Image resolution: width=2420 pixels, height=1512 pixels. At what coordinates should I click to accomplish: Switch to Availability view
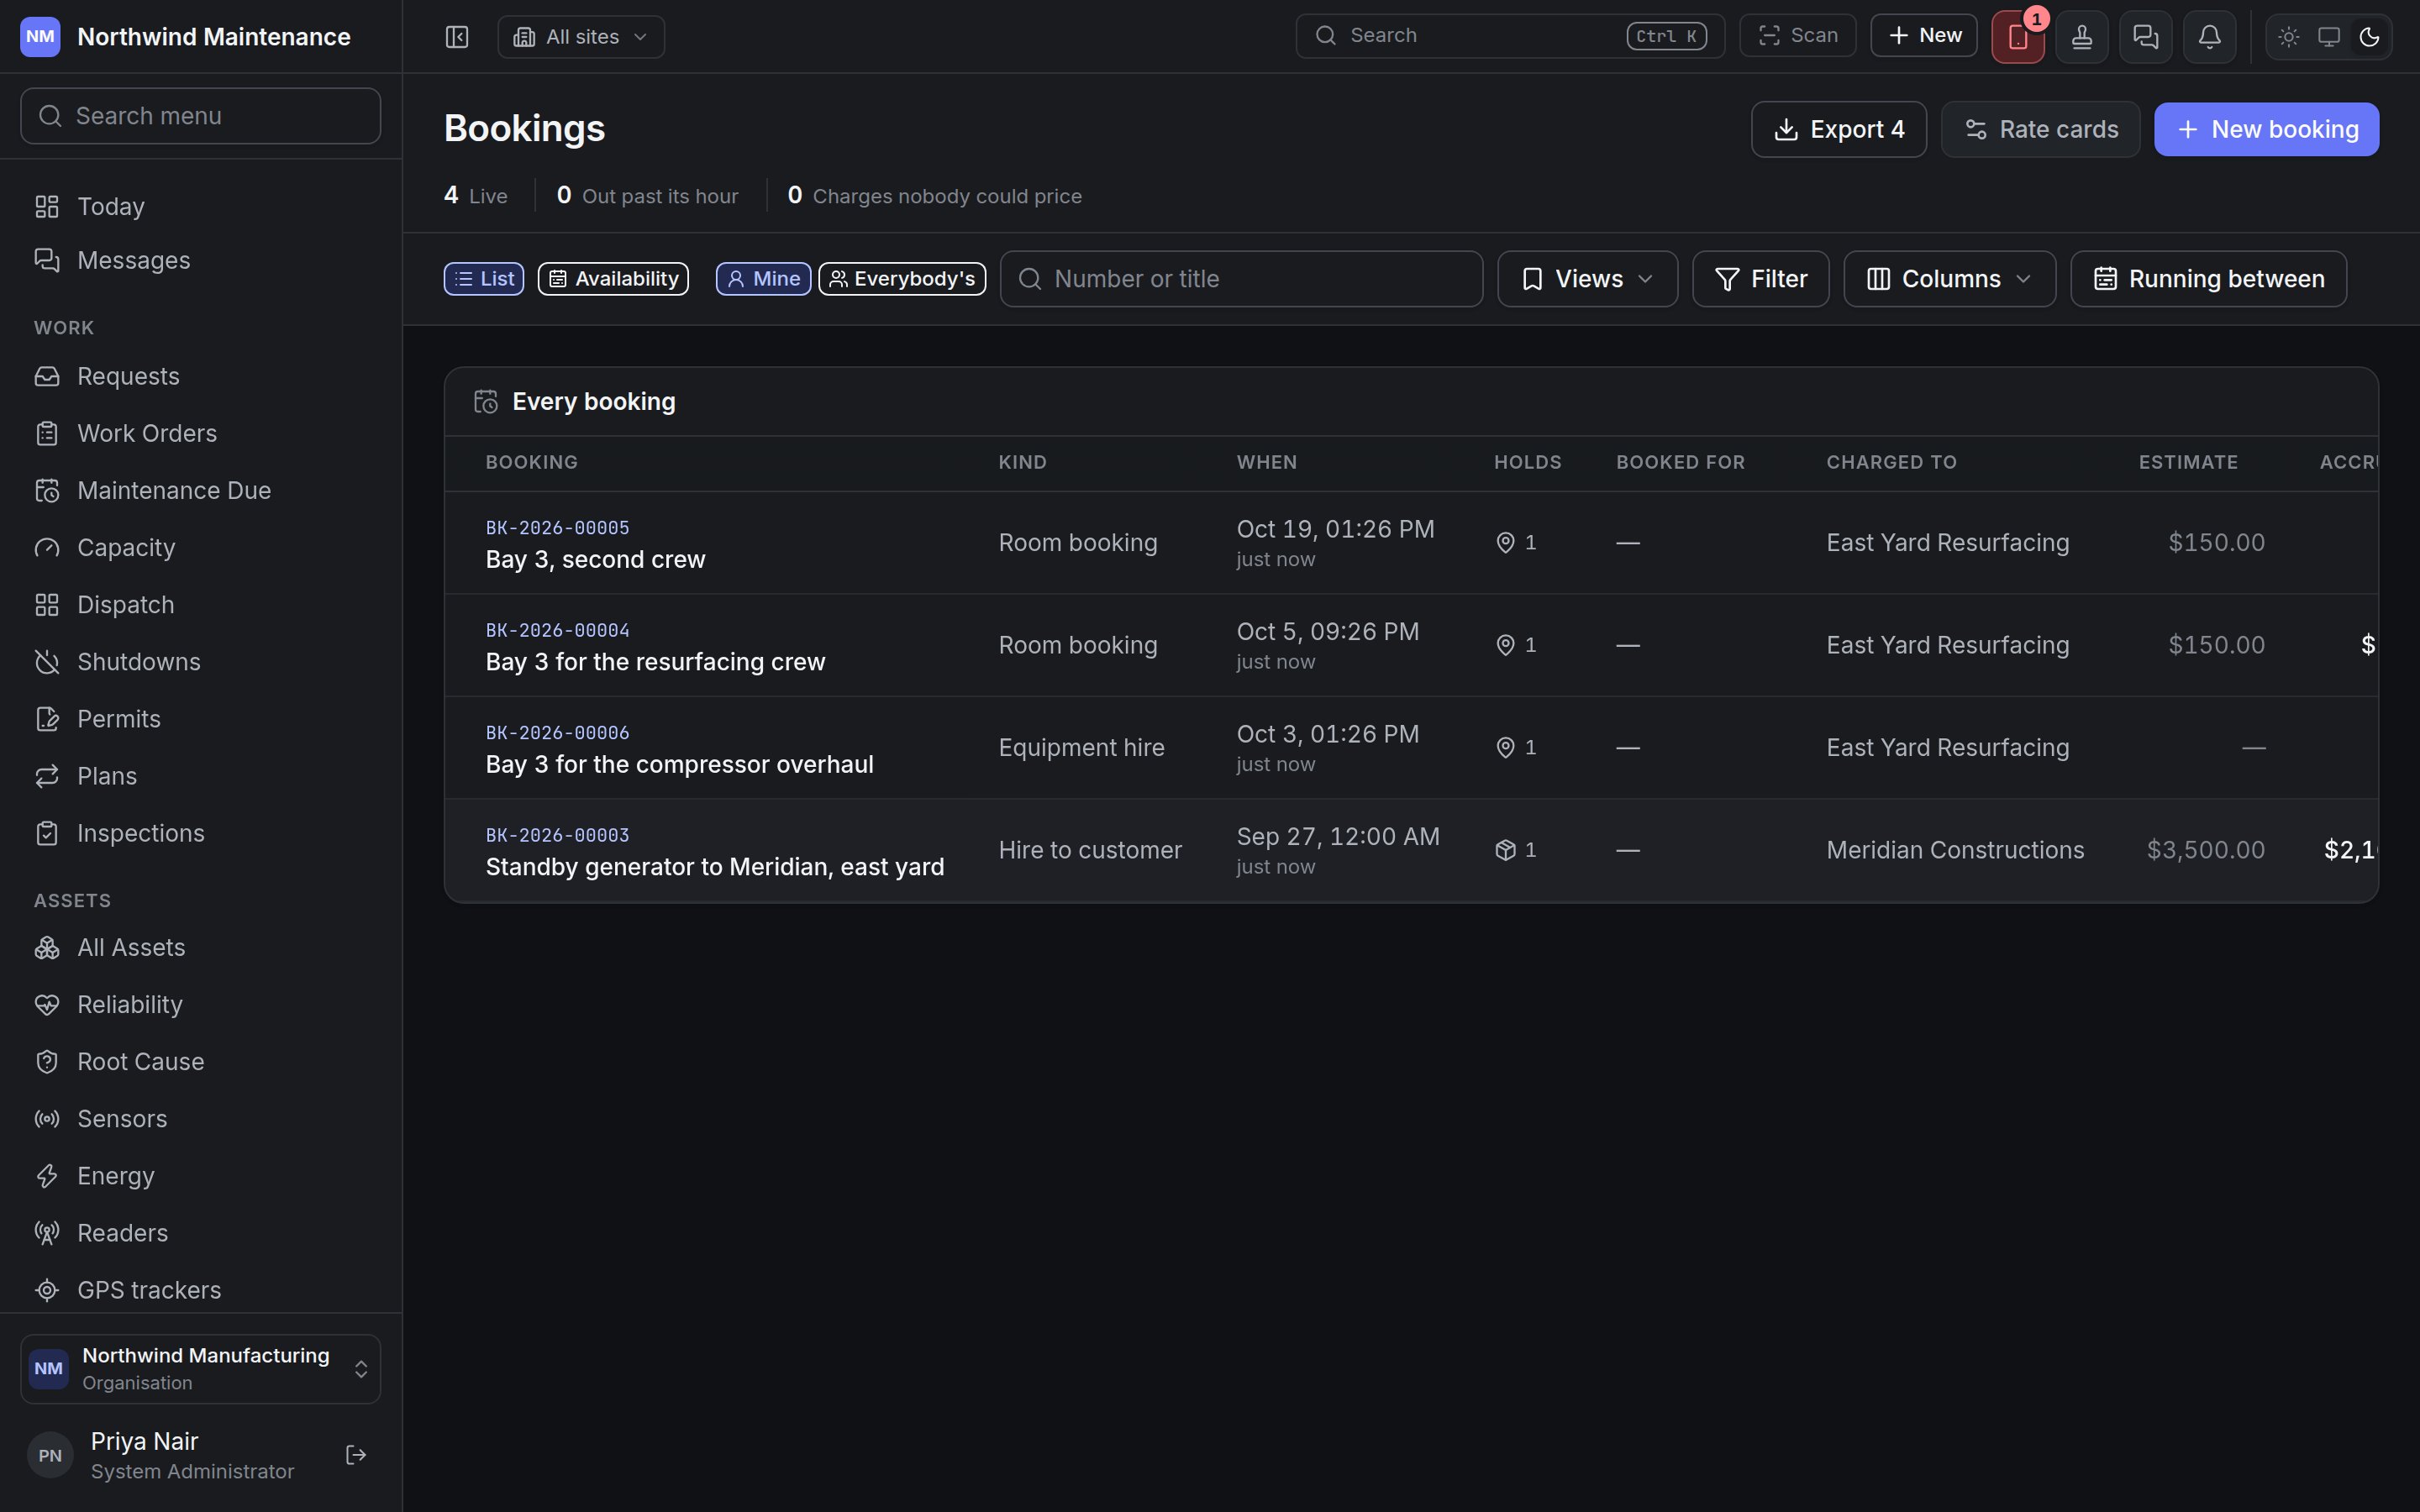[613, 279]
